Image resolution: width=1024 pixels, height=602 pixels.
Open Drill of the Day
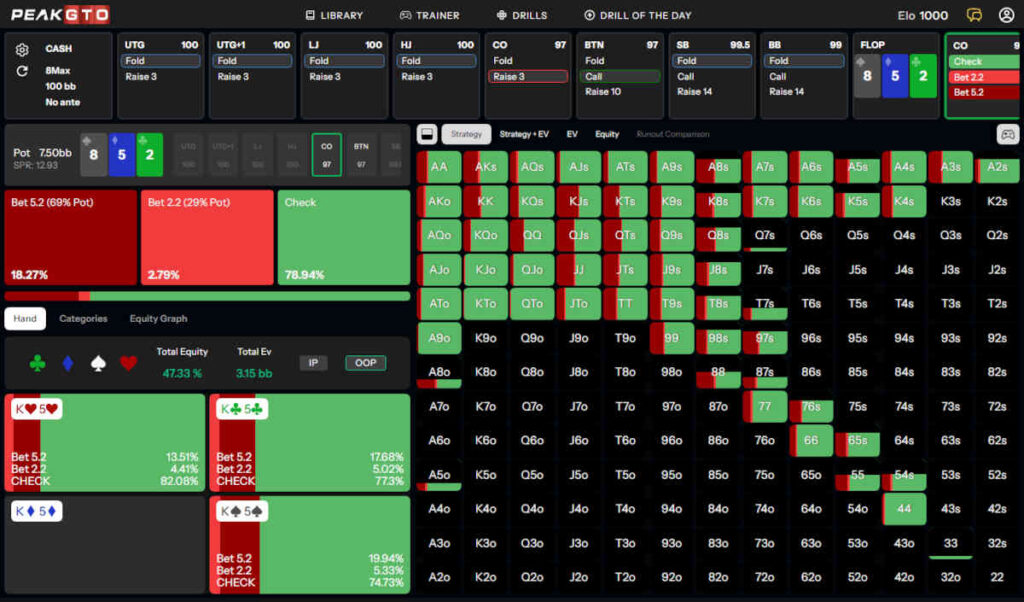[x=638, y=15]
